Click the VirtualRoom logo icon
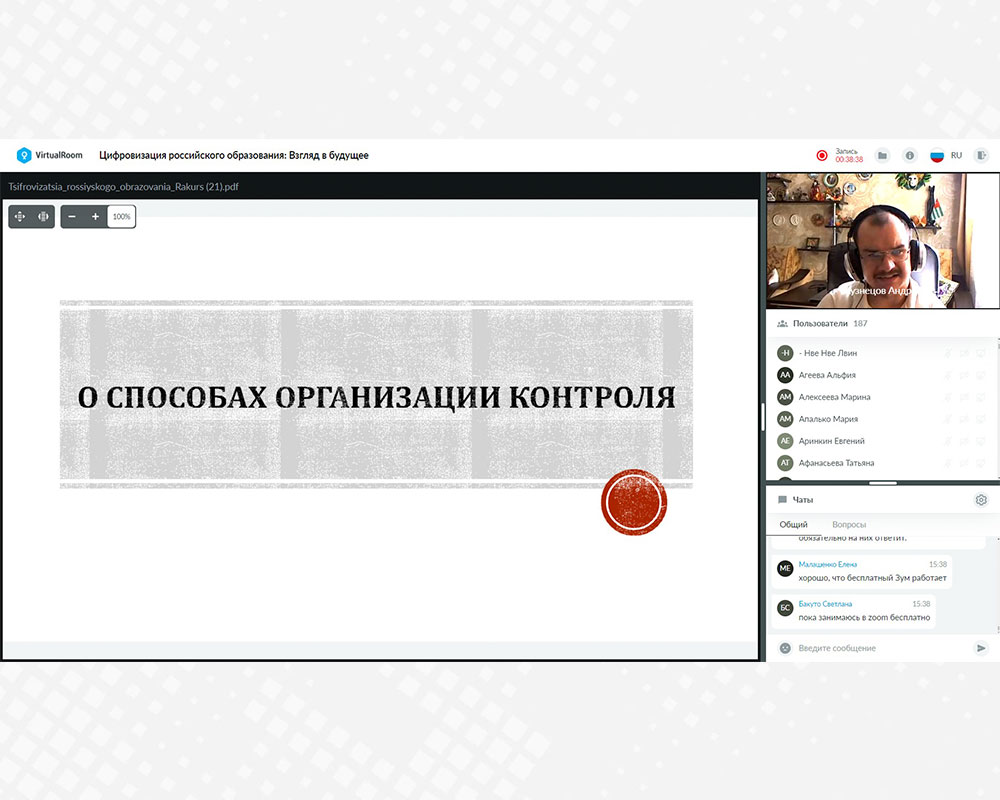Viewport: 1000px width, 800px height. tap(24, 155)
